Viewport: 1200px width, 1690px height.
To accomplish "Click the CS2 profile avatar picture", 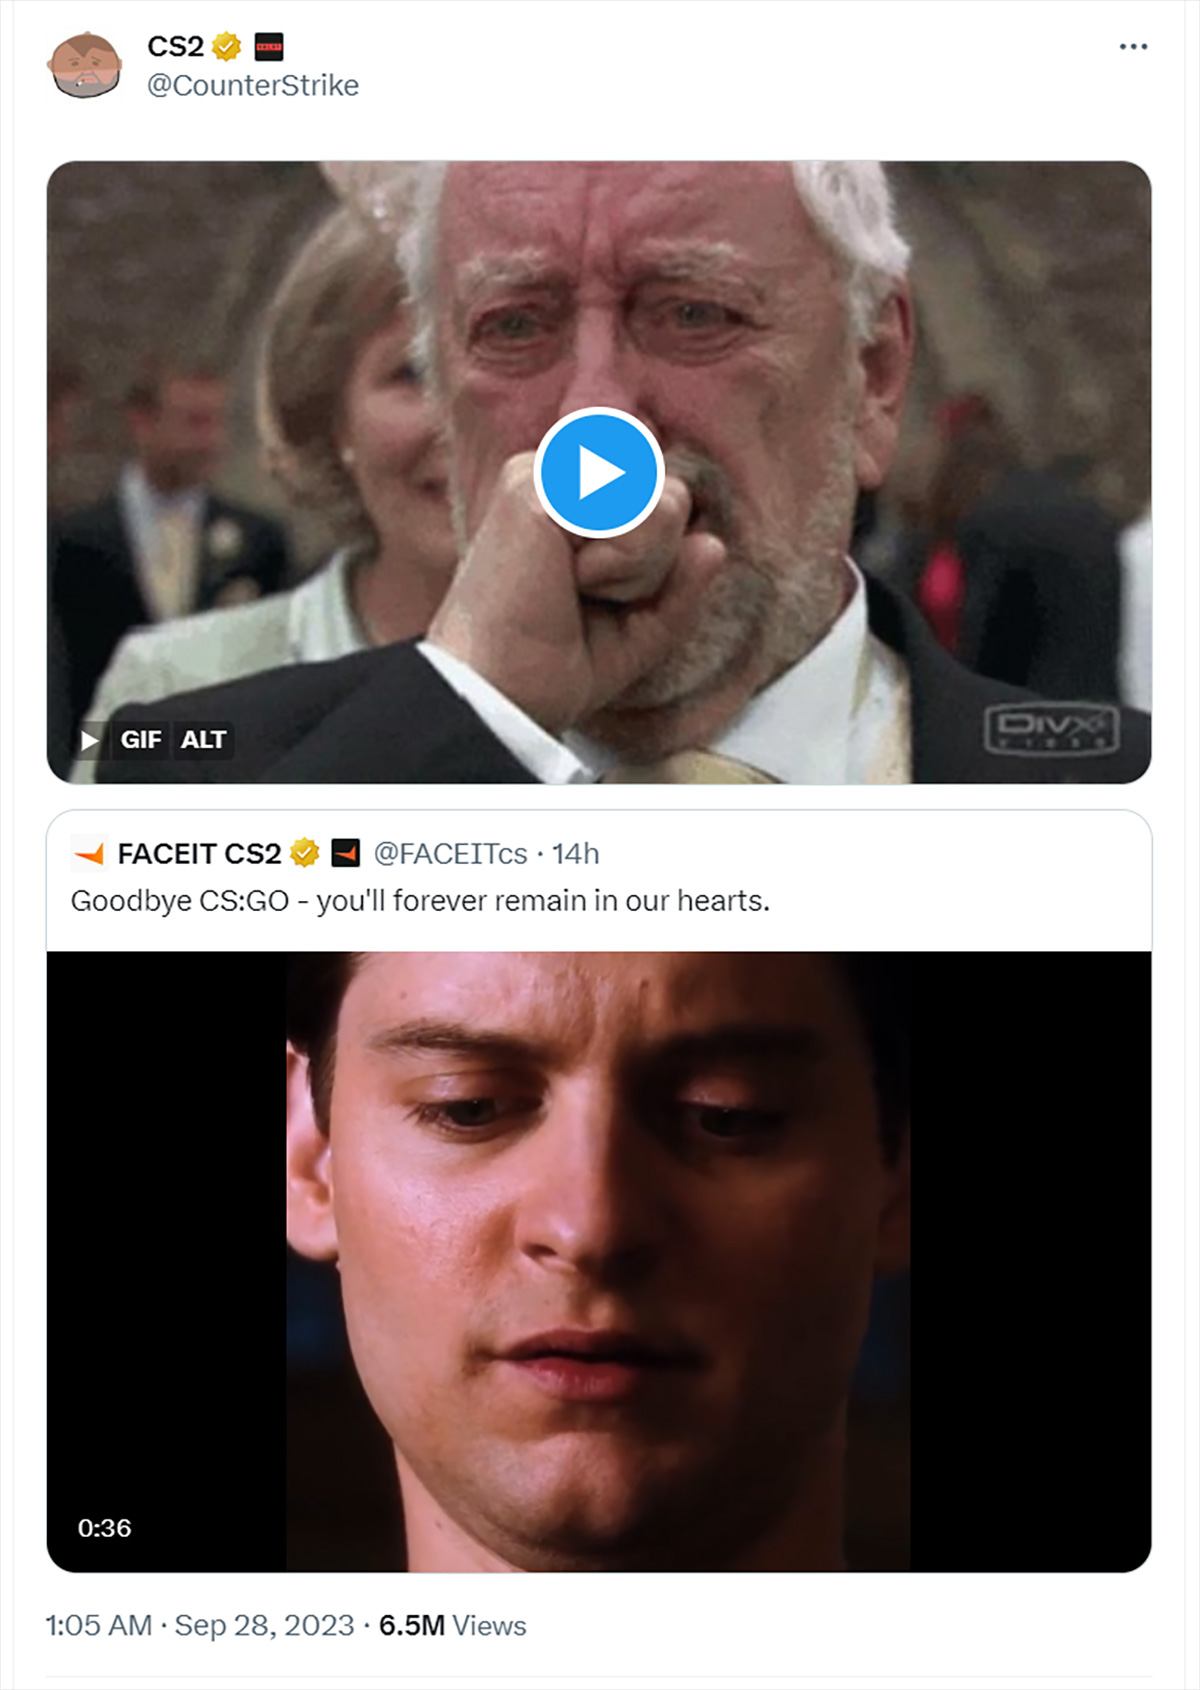I will tap(85, 66).
